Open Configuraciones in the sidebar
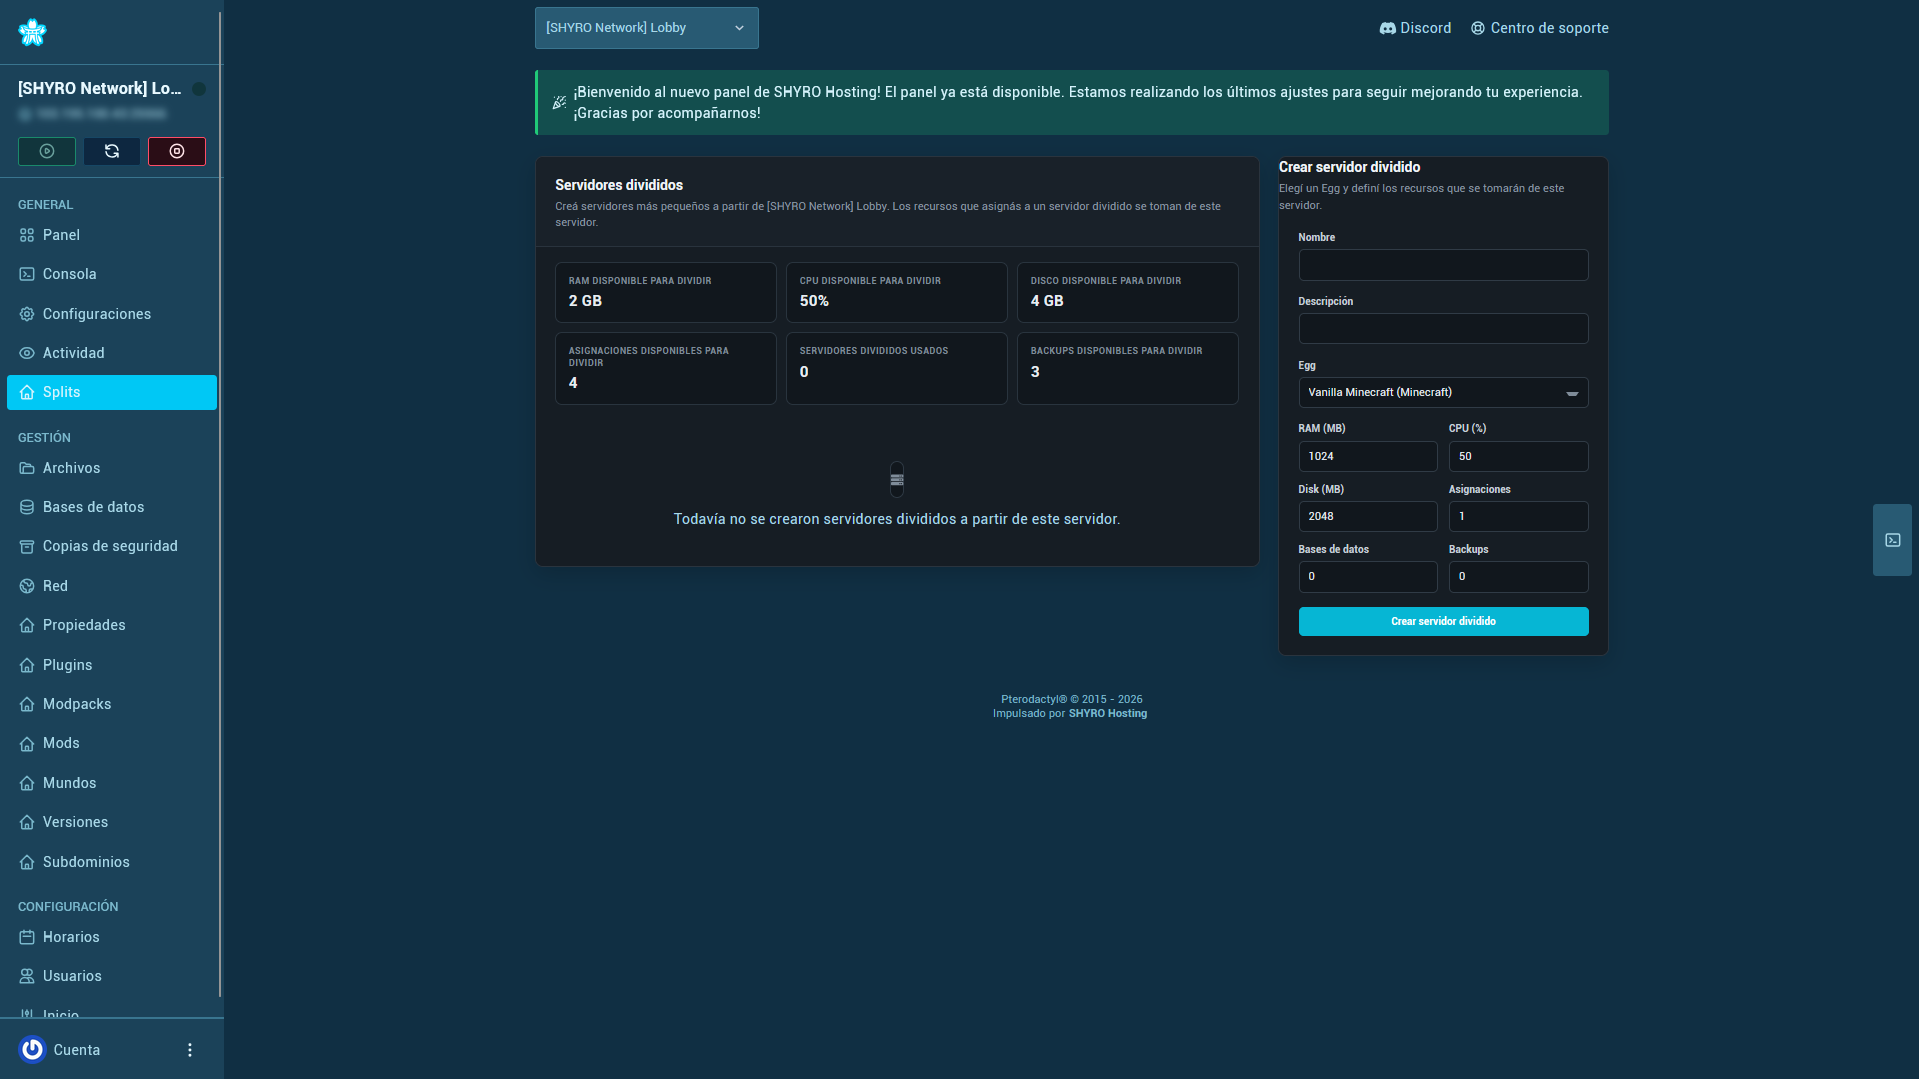Image resolution: width=1919 pixels, height=1079 pixels. click(112, 314)
